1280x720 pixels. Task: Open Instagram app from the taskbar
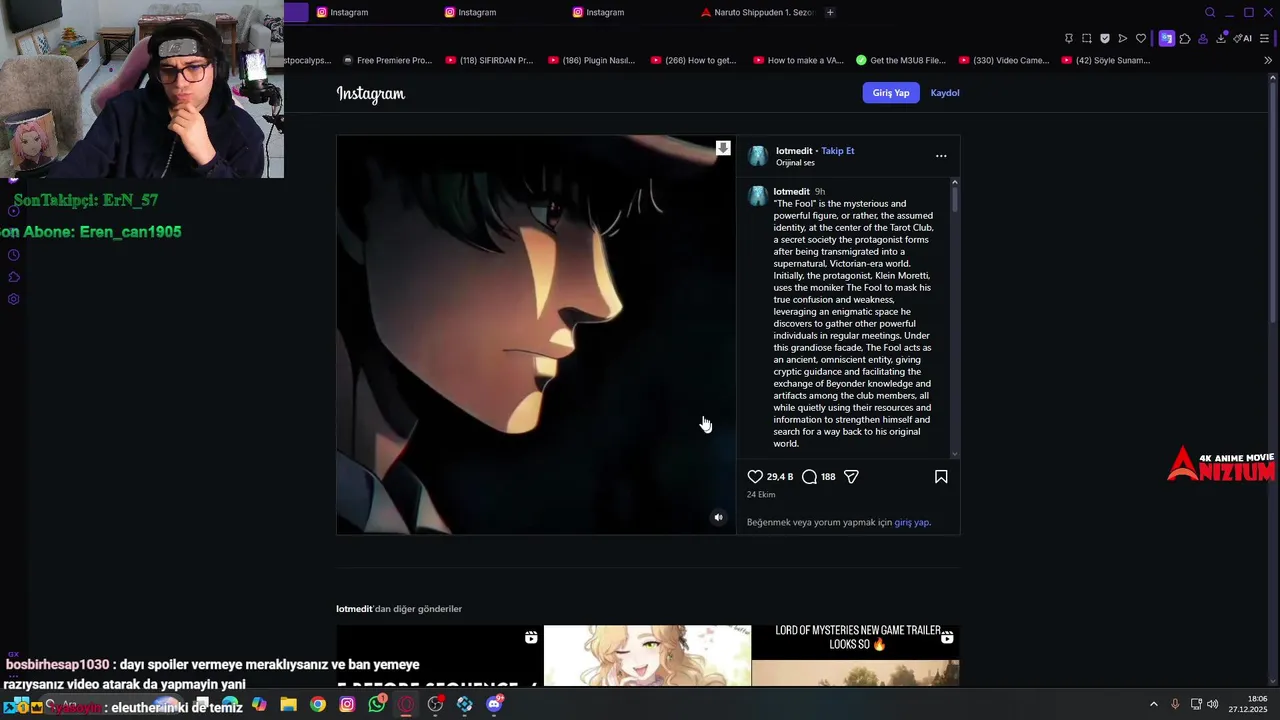[347, 704]
